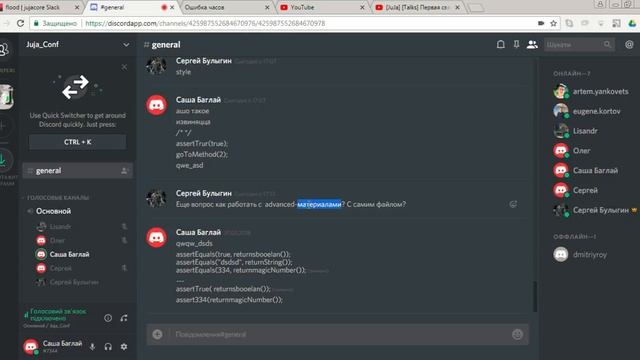640x360 pixels.
Task: Close the #general browser tab
Action: coord(172,7)
